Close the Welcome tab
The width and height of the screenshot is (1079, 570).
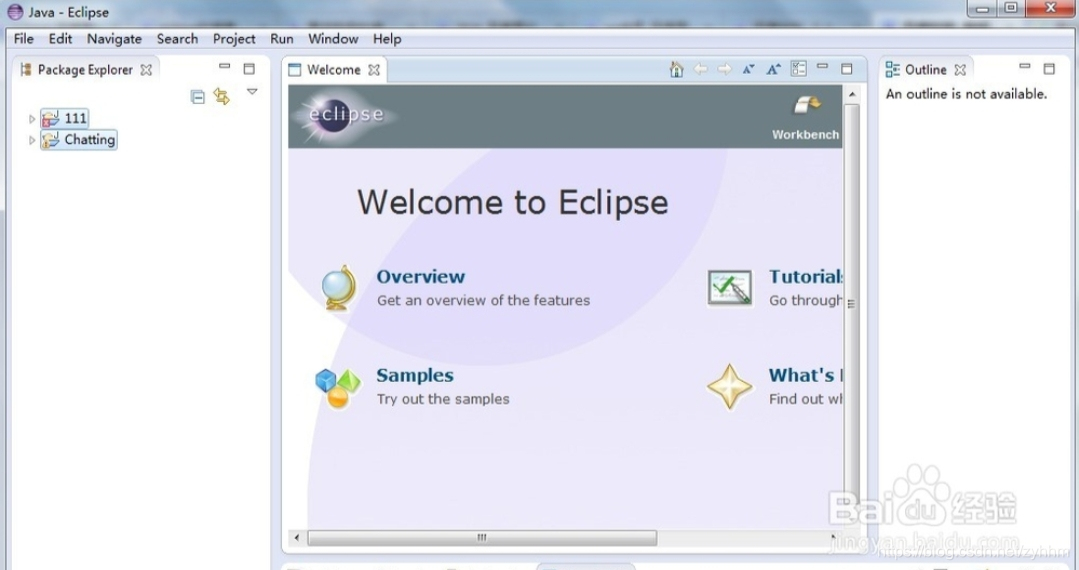tap(374, 70)
